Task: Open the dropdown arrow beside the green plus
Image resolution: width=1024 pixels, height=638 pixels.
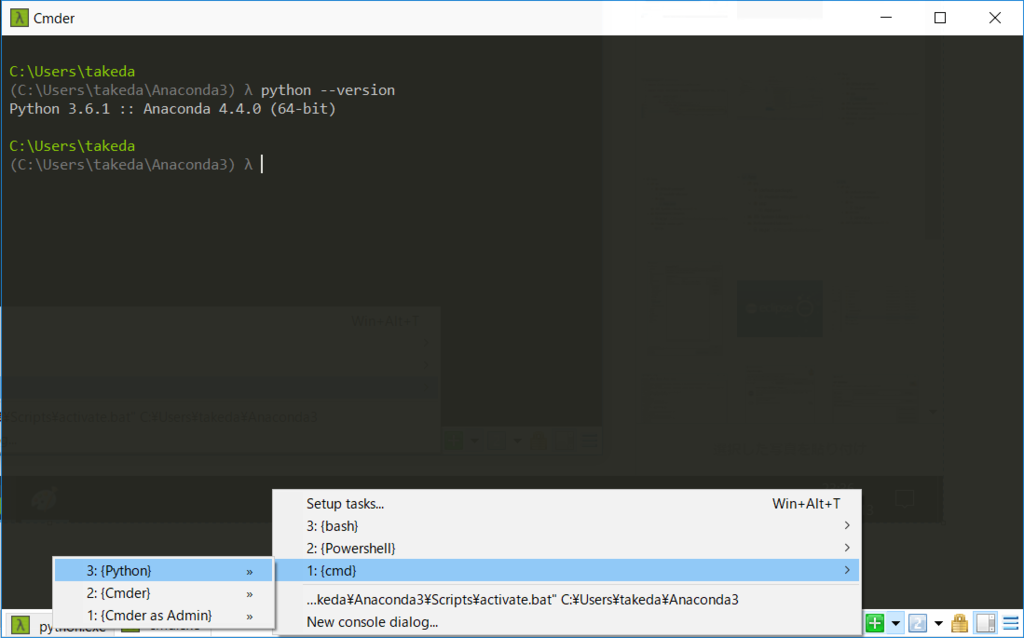Action: click(x=895, y=624)
